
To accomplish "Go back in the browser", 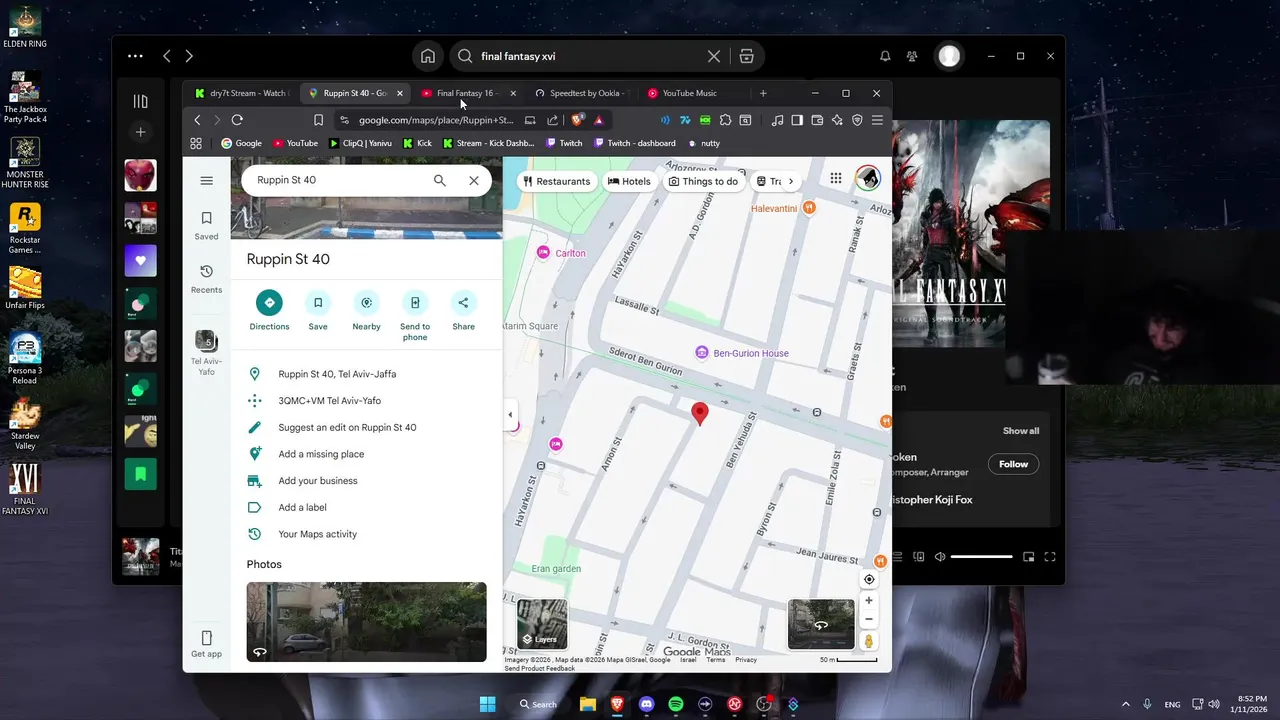I will (197, 120).
